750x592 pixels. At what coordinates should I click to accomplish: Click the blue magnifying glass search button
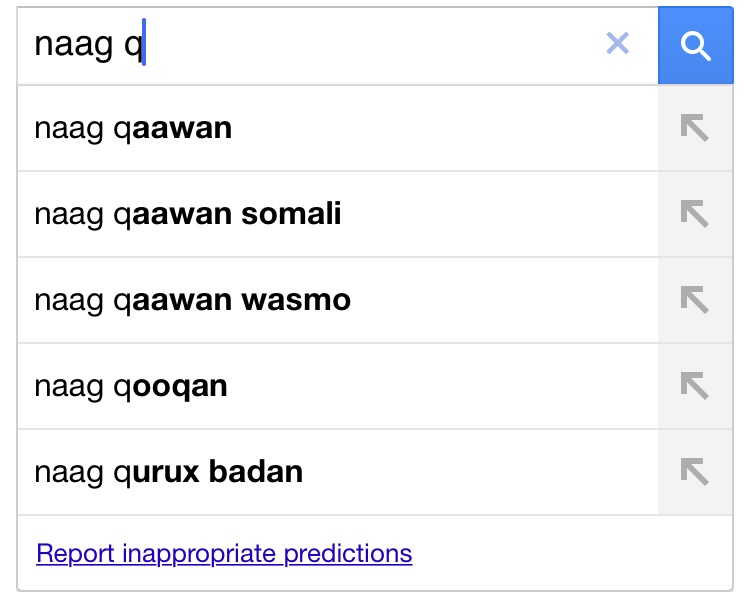click(x=695, y=45)
